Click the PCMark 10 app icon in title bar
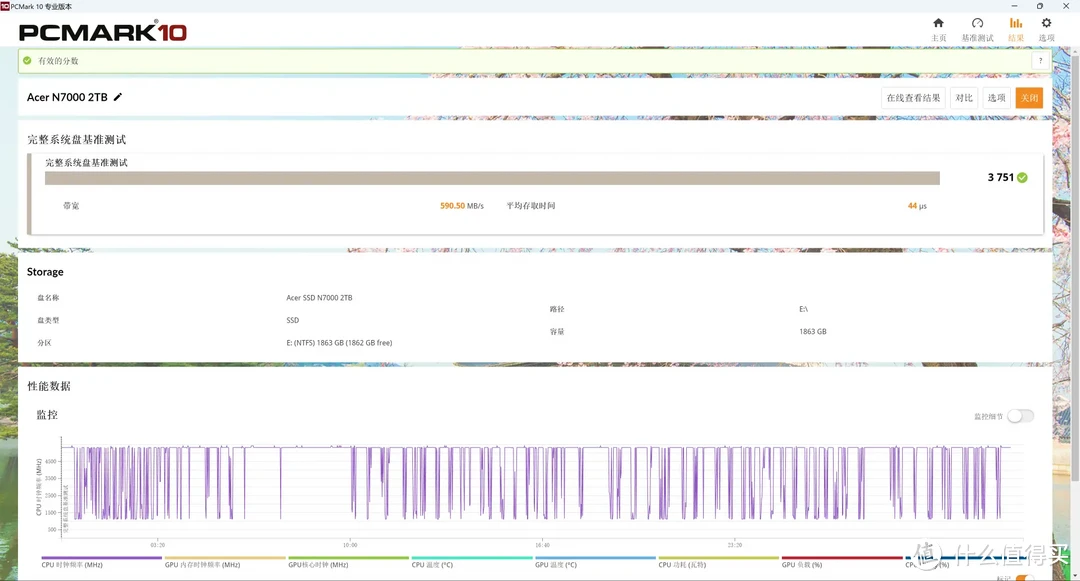Screen dimensions: 1080x581 point(5,6)
